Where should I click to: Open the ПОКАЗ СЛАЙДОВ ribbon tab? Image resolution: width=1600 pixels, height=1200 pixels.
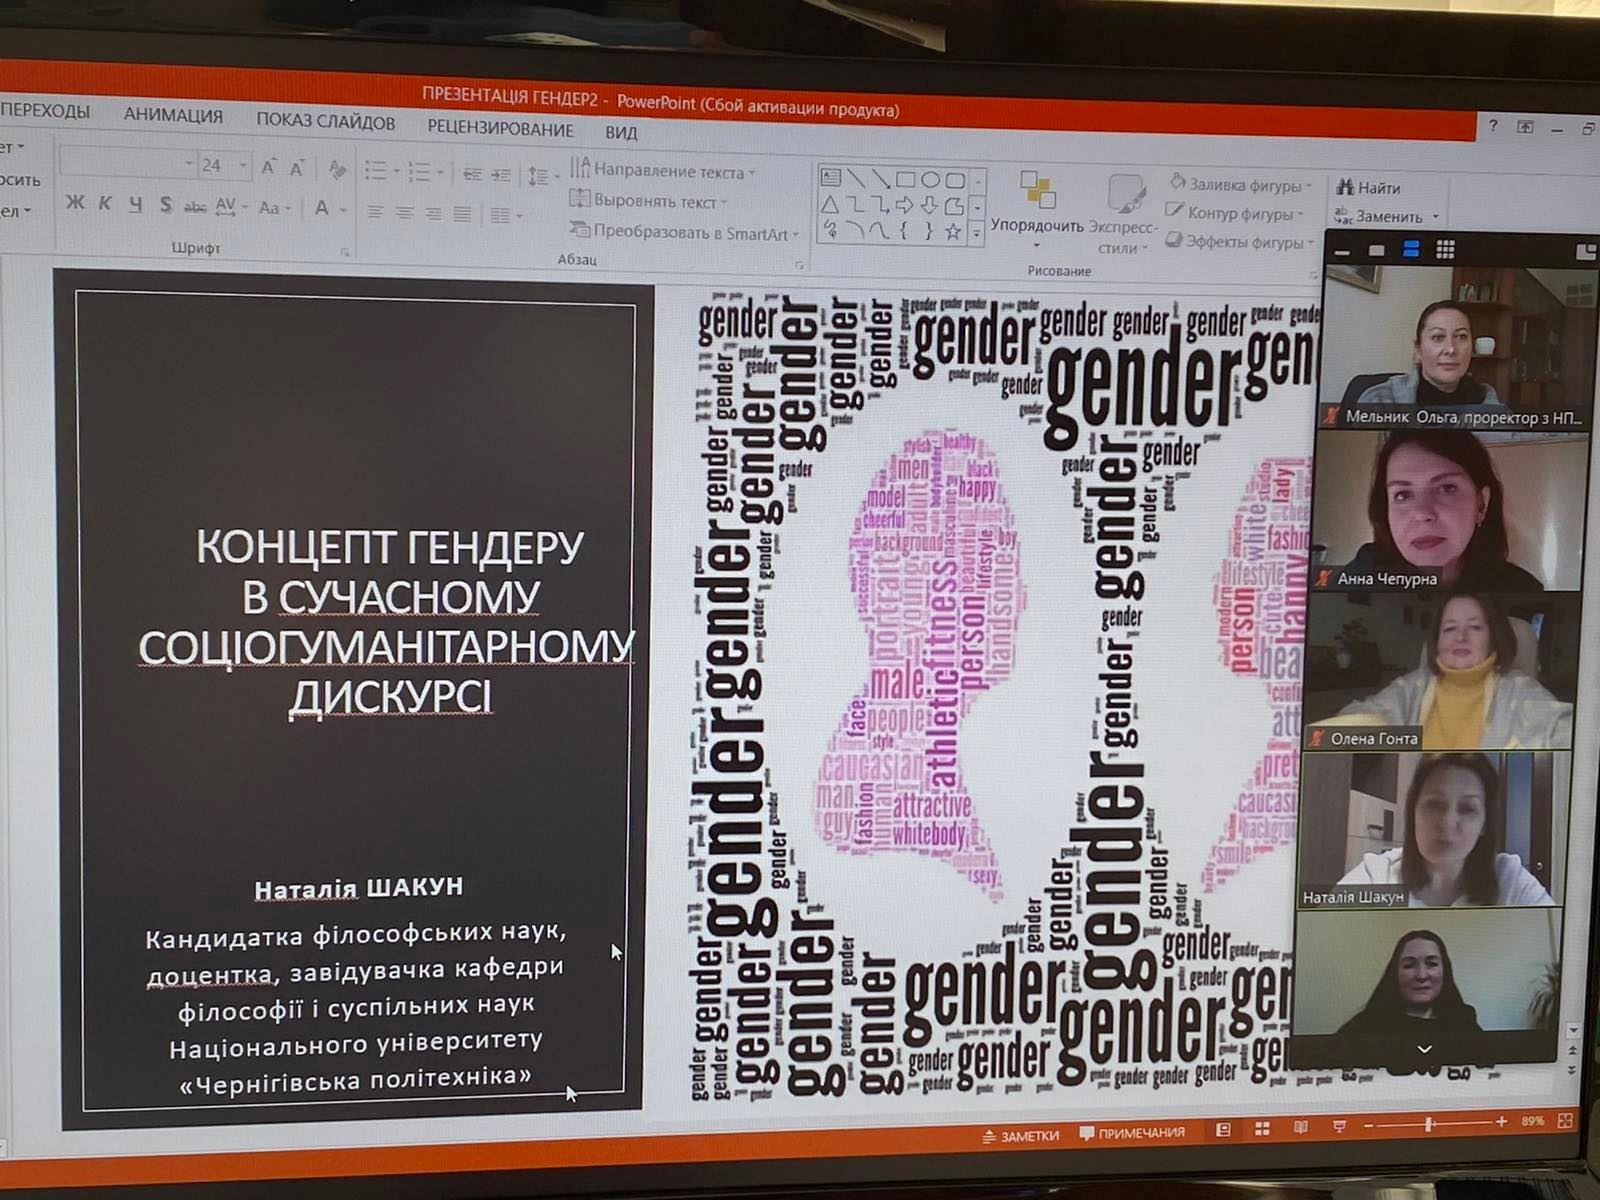(x=325, y=122)
